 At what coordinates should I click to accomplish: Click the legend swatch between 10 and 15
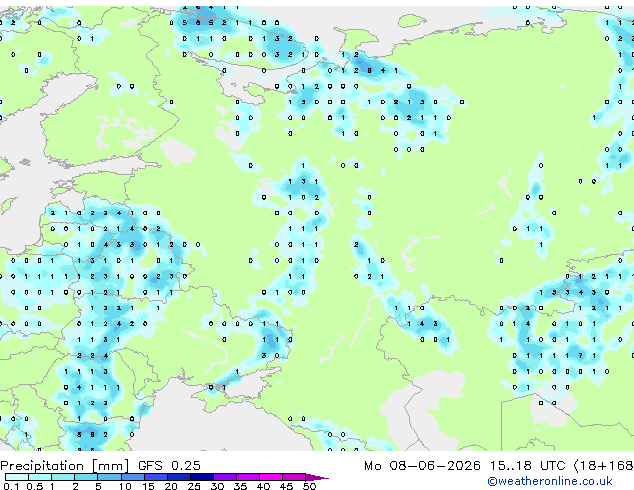(132, 477)
